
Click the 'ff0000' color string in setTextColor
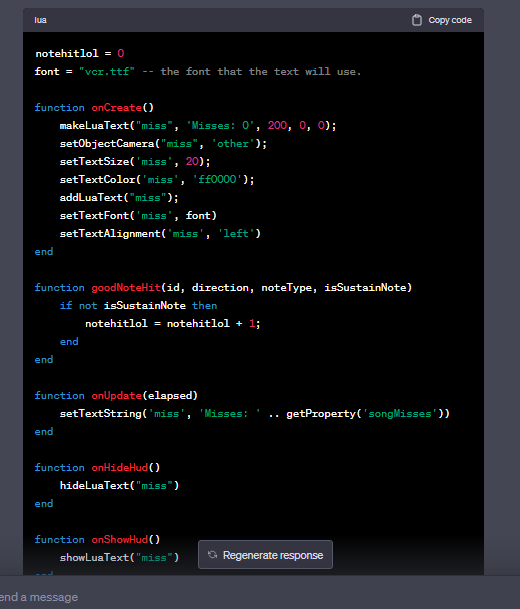(217, 179)
